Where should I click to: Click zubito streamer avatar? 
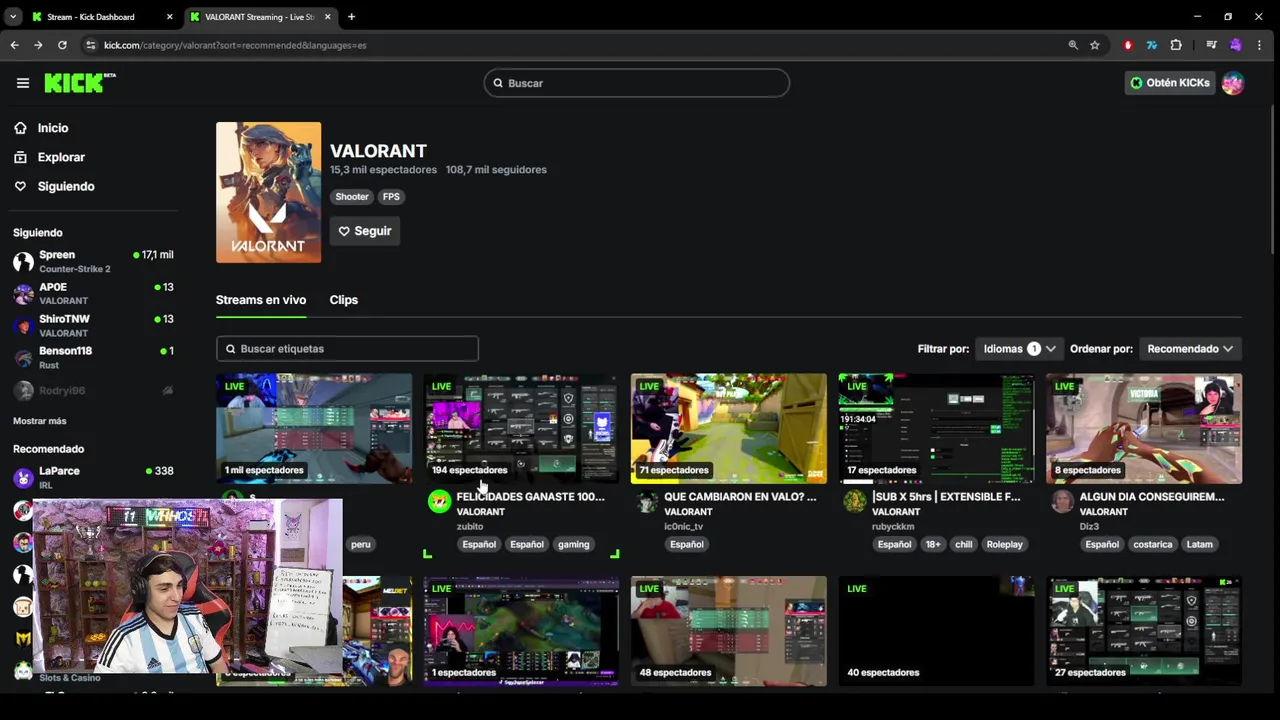[439, 502]
